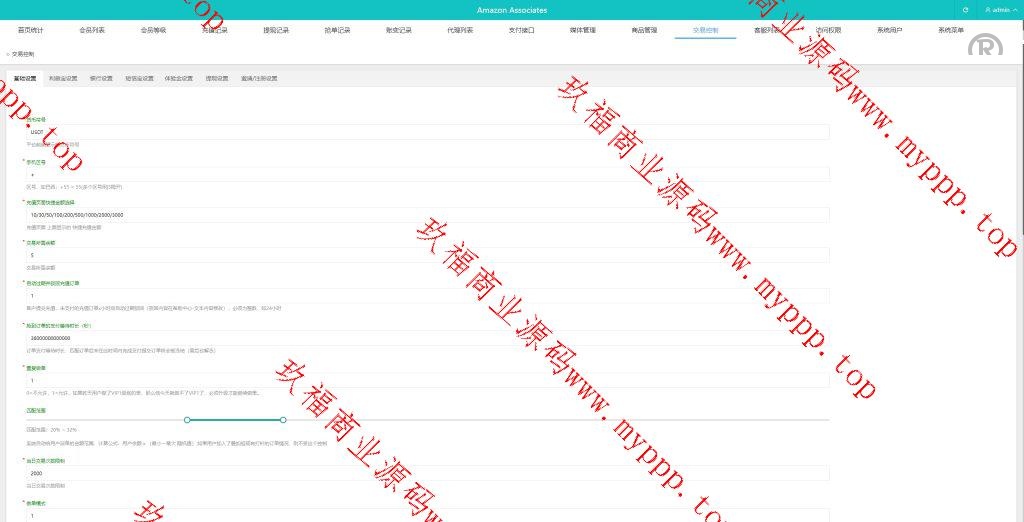Open 代理列表 menu item
1024x522 pixels.
point(460,30)
